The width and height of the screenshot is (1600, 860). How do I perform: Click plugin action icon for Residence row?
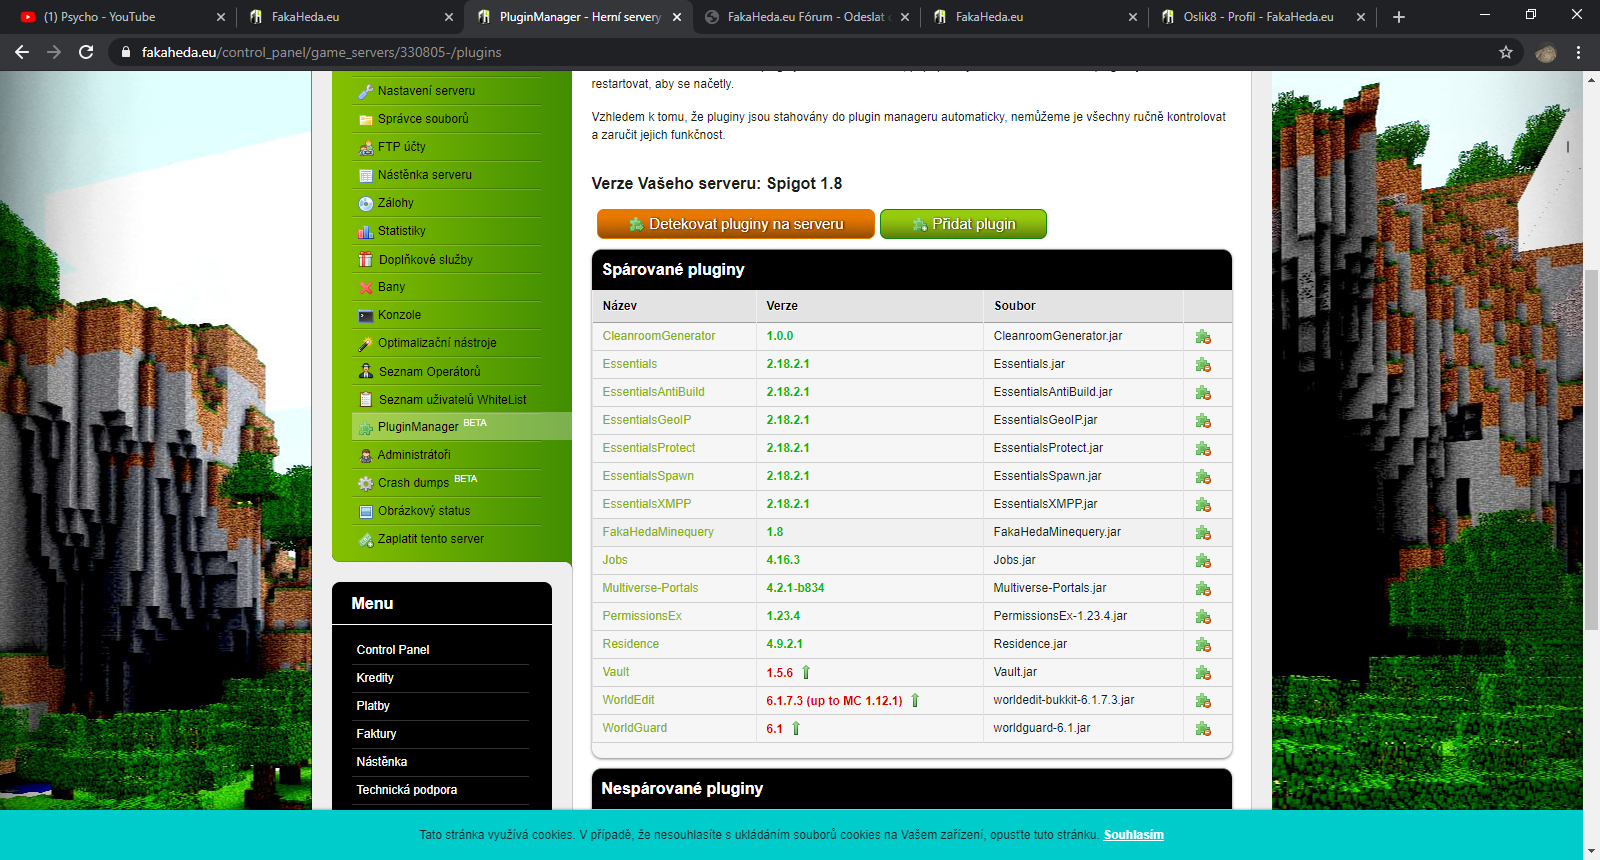point(1203,645)
